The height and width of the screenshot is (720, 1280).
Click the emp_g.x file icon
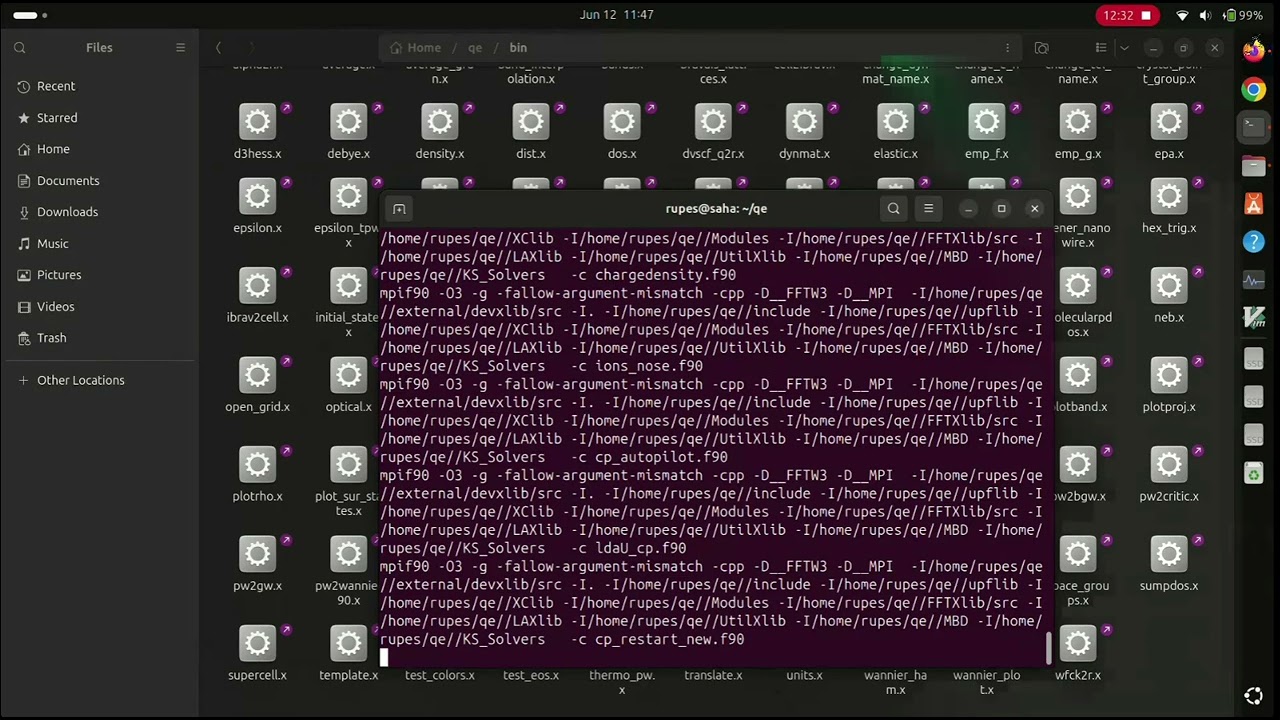[x=1078, y=122]
